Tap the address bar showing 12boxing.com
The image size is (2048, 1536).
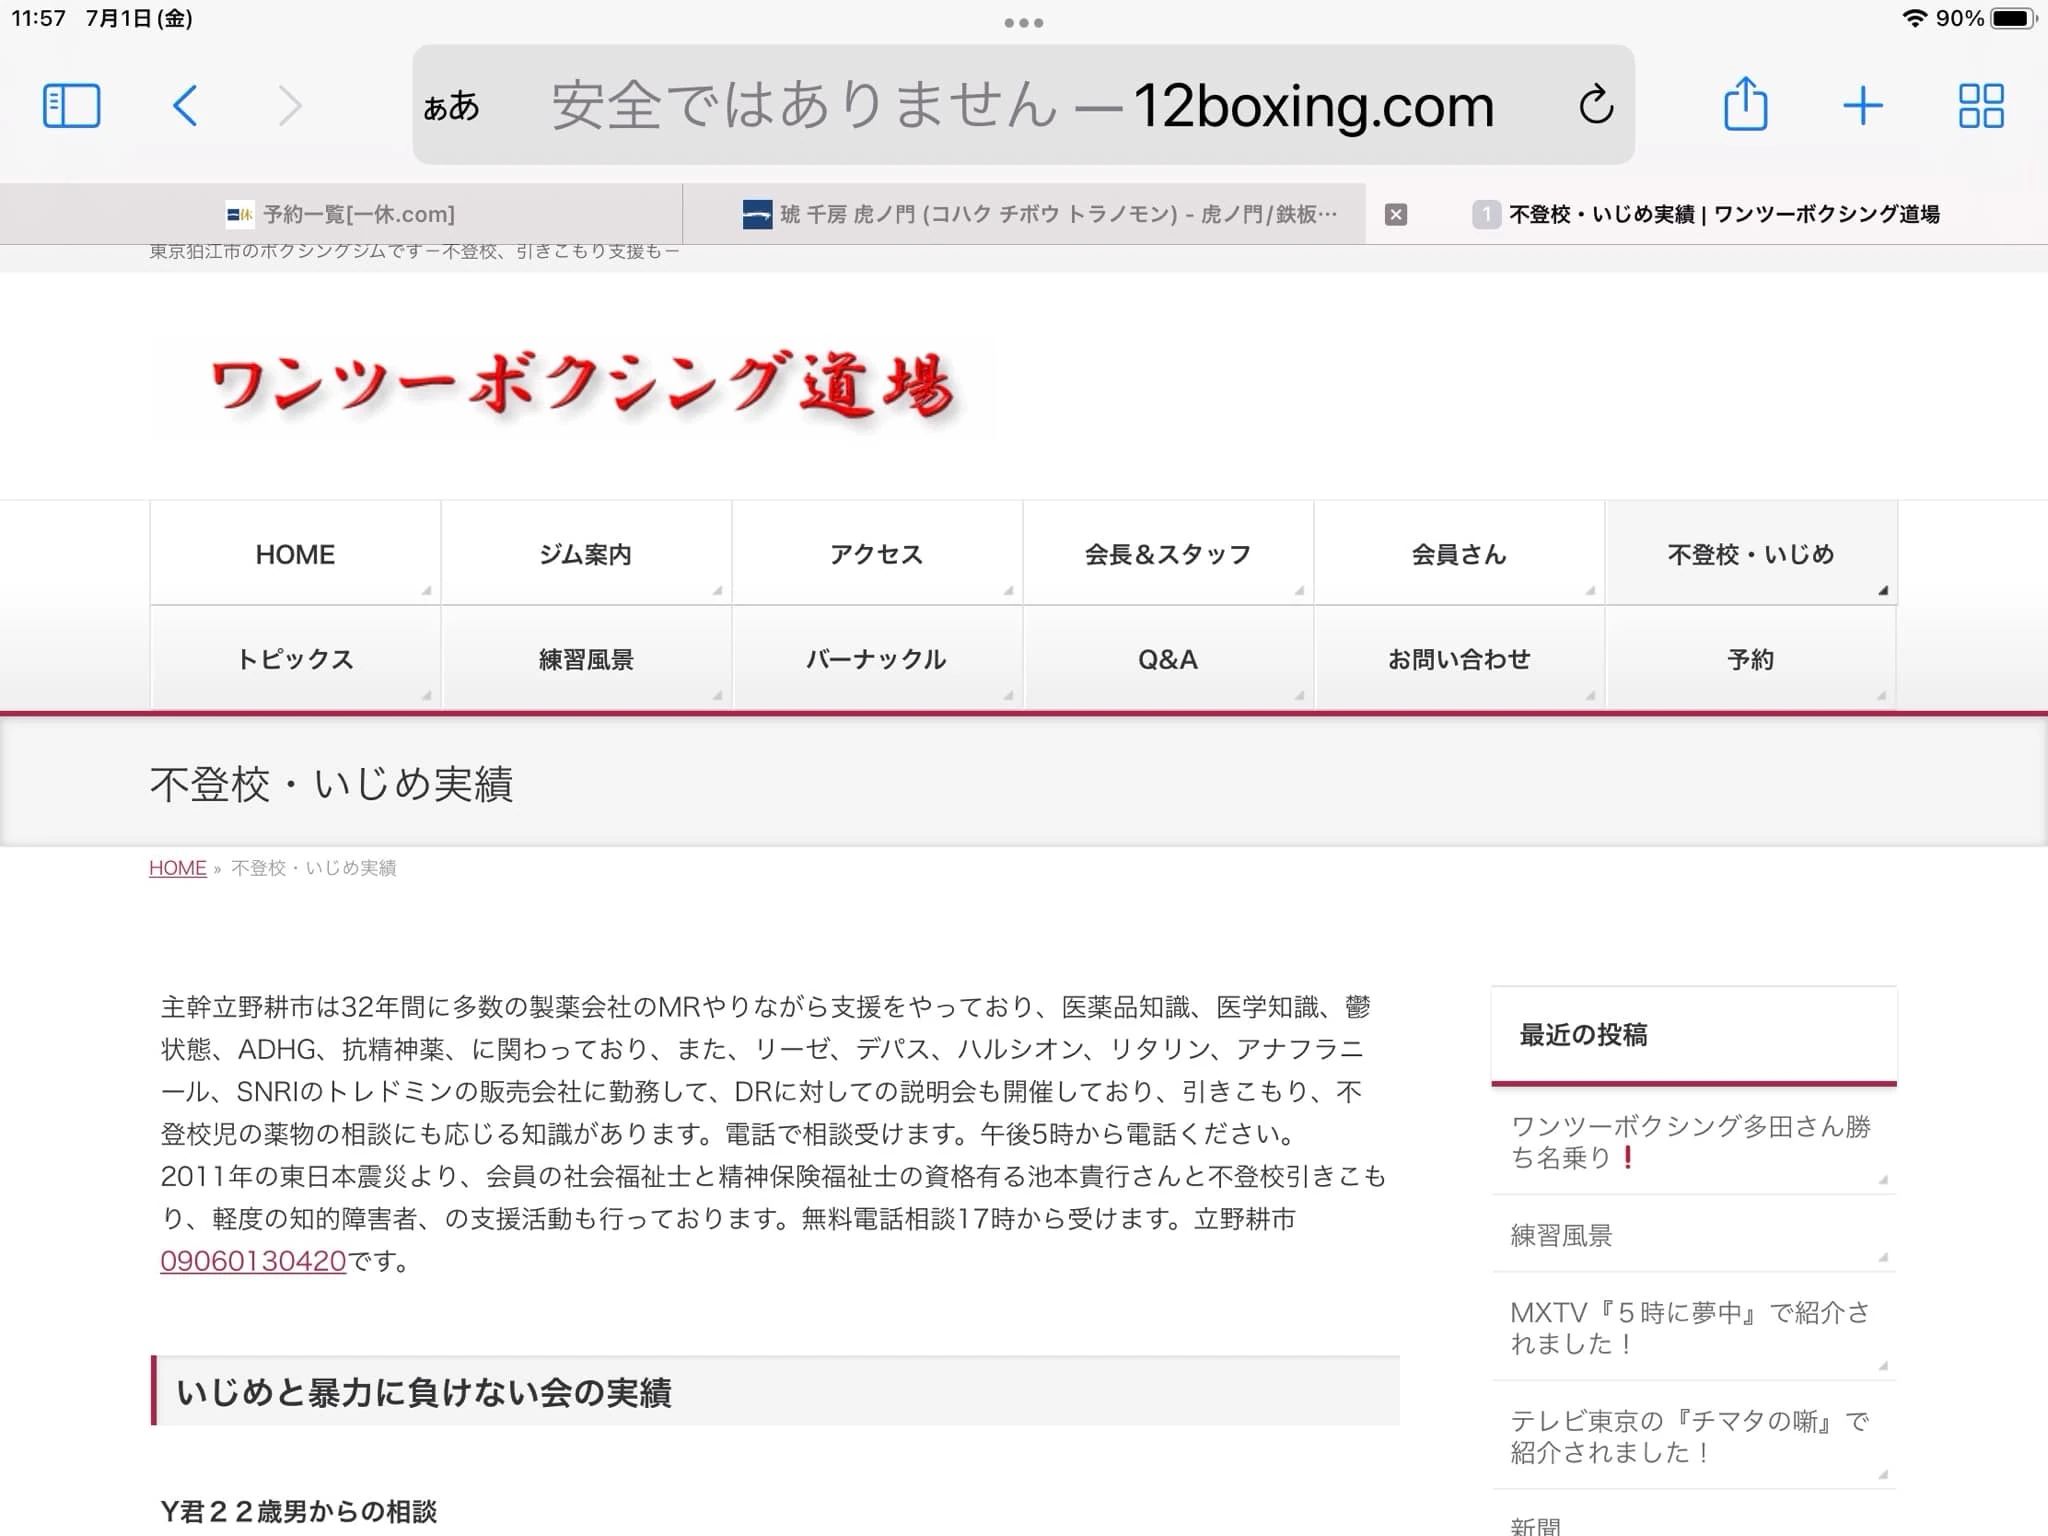click(x=1020, y=104)
